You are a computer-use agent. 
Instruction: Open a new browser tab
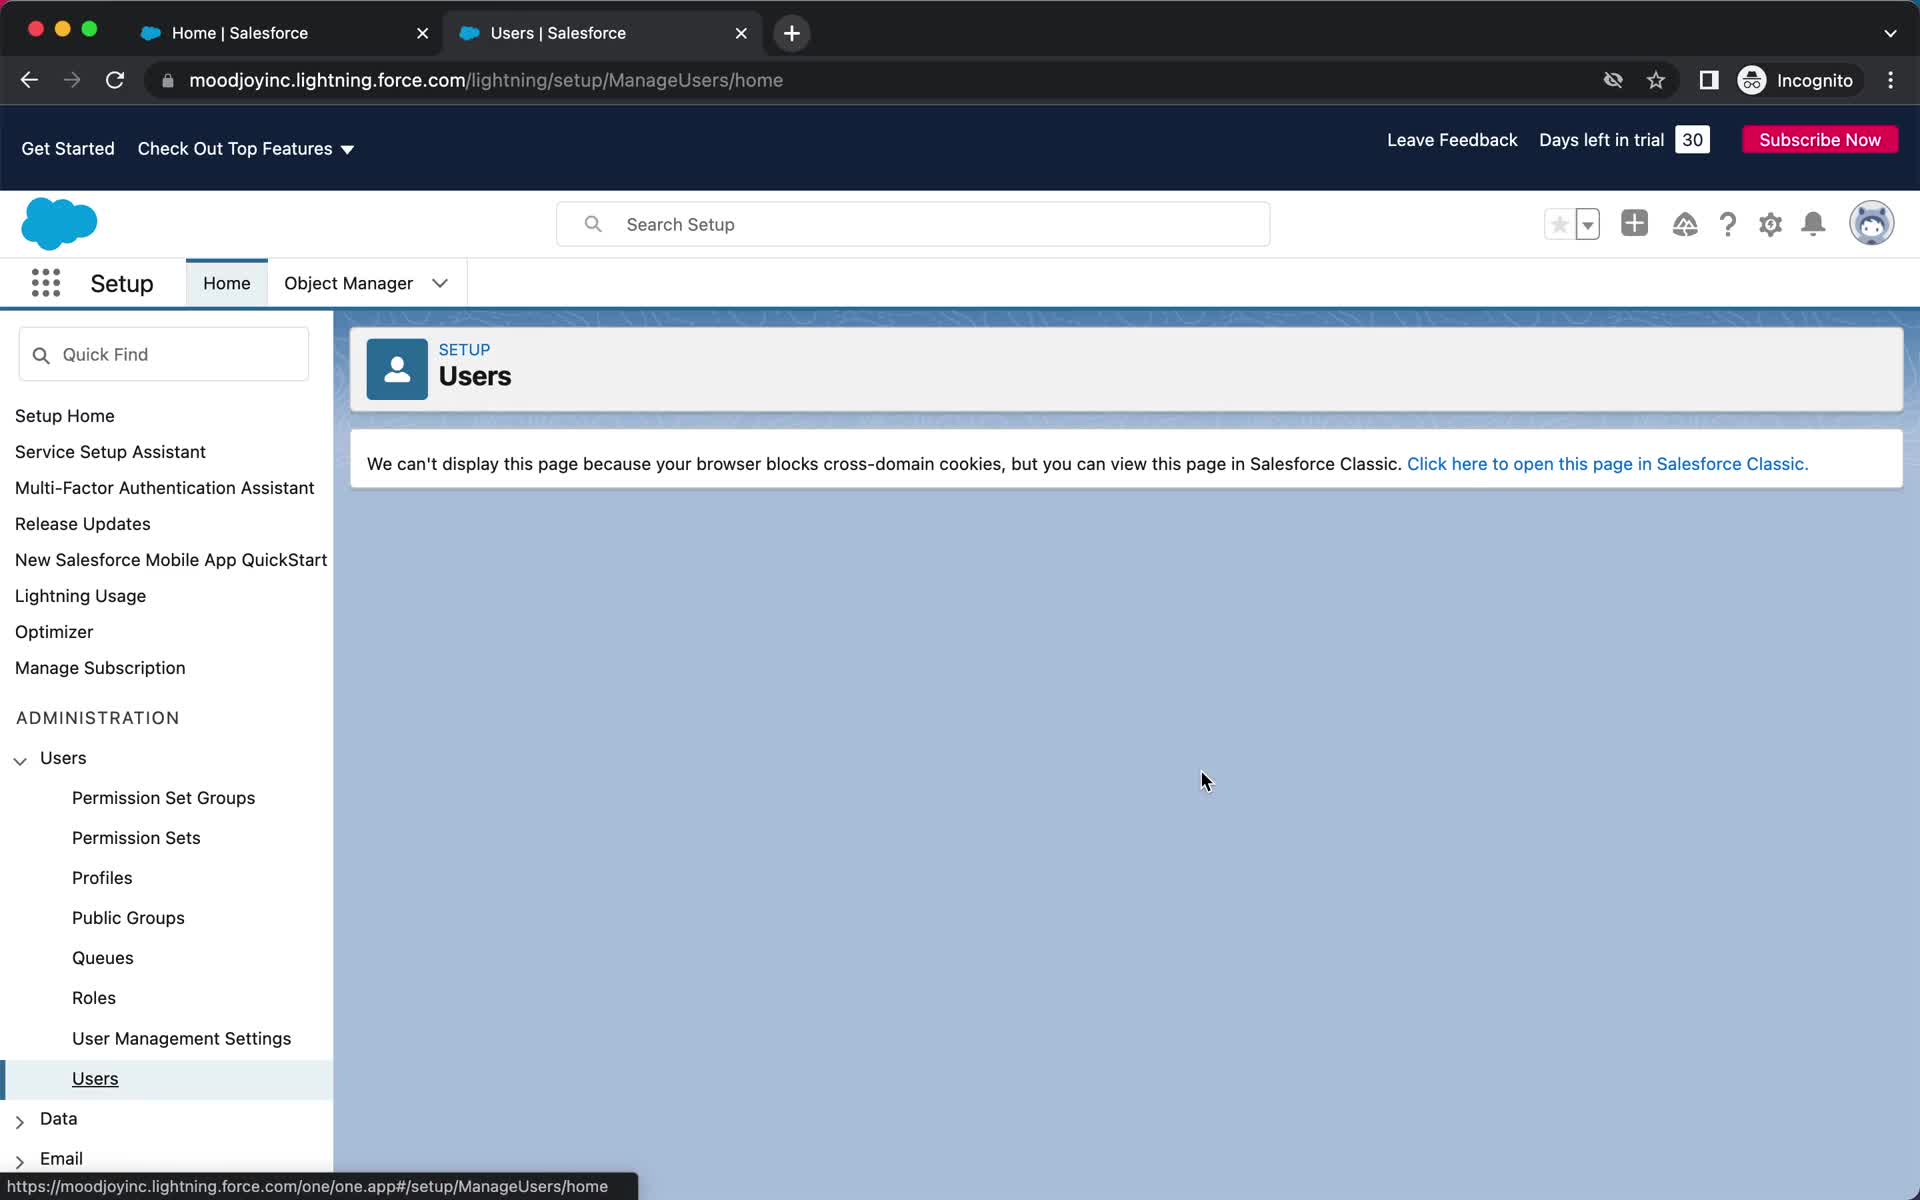point(792,33)
